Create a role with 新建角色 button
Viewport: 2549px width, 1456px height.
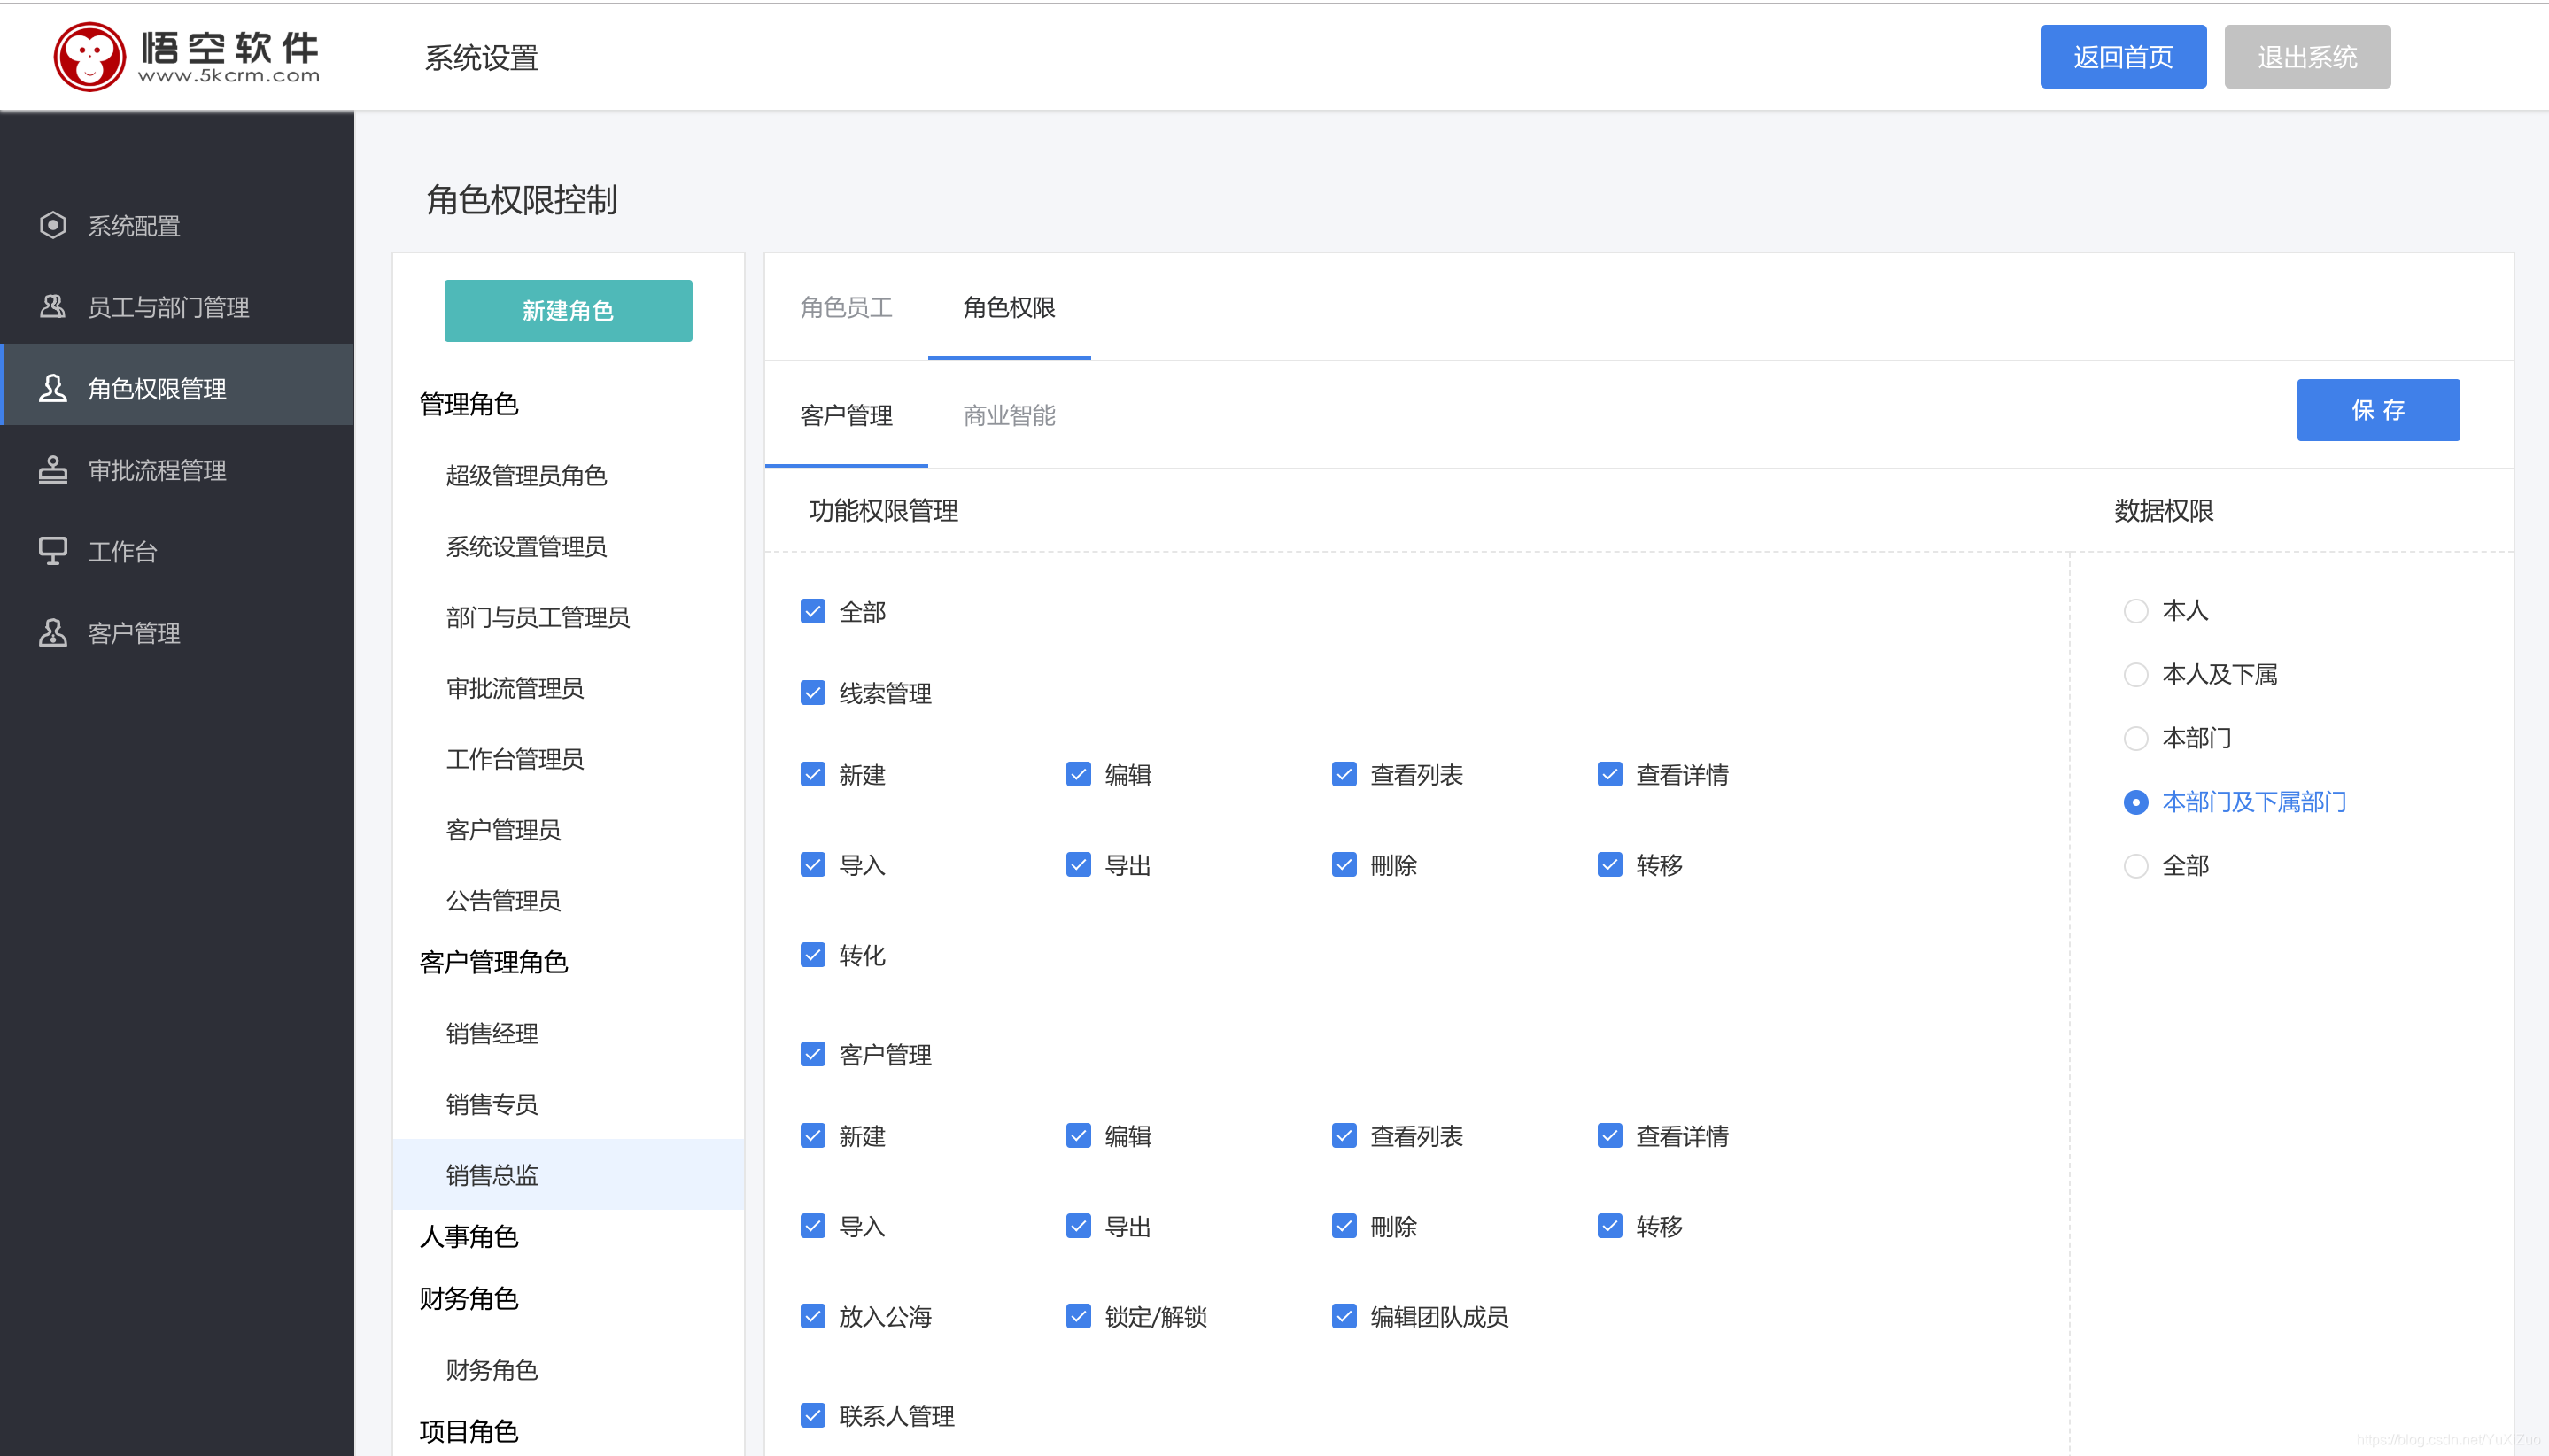click(x=567, y=310)
